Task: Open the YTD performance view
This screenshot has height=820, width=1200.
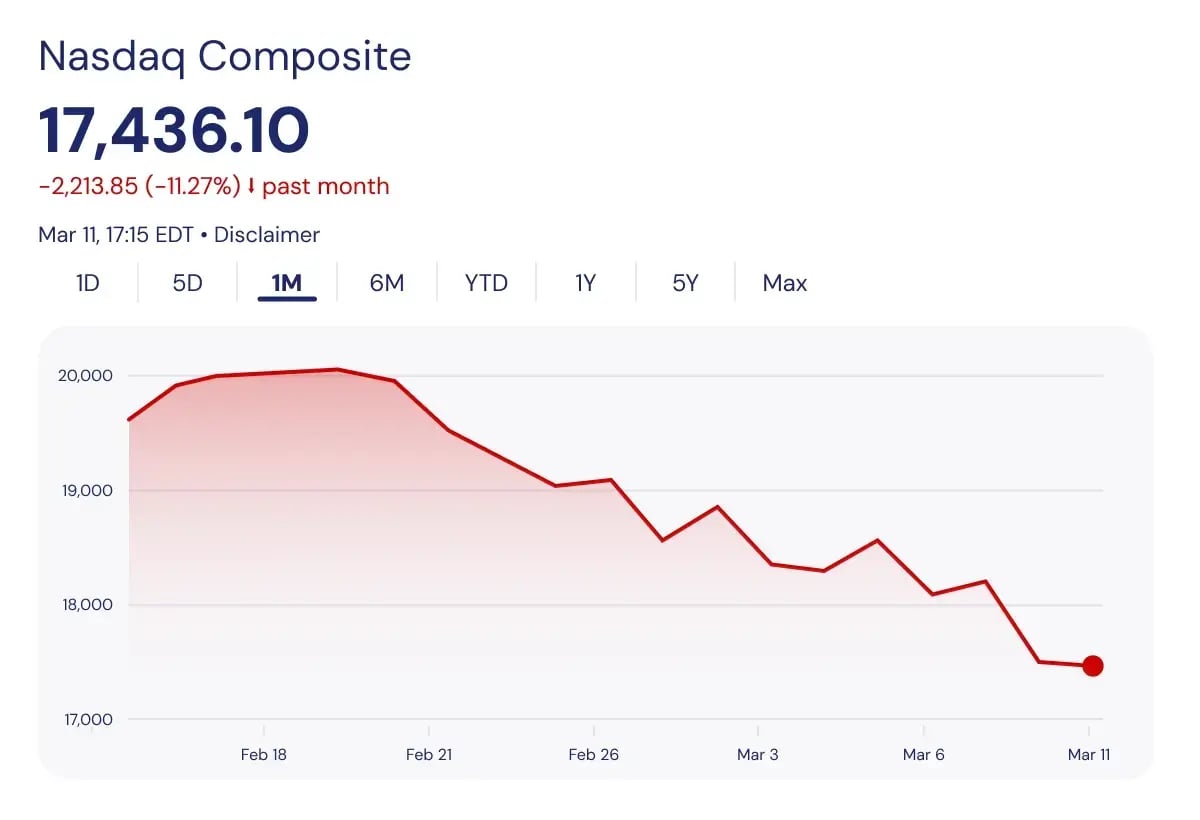Action: click(486, 283)
